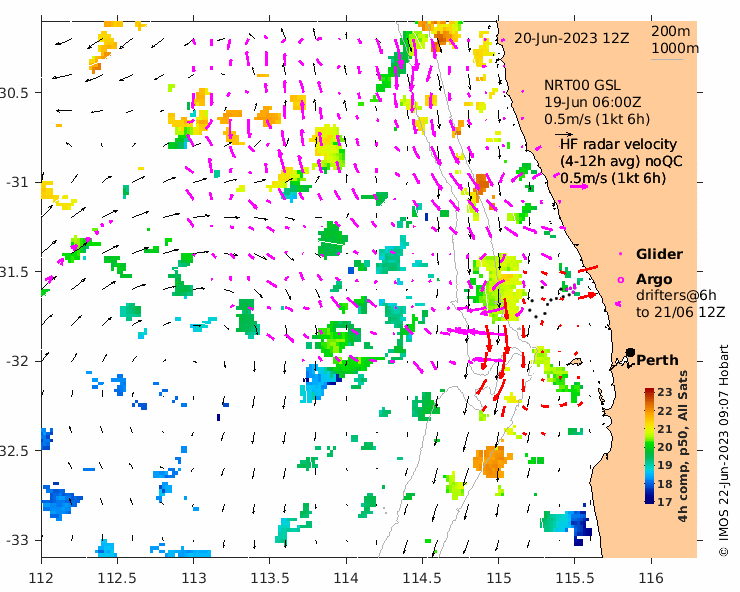The image size is (740, 592).
Task: Click the latitude axis label -32
Action: (x=17, y=361)
